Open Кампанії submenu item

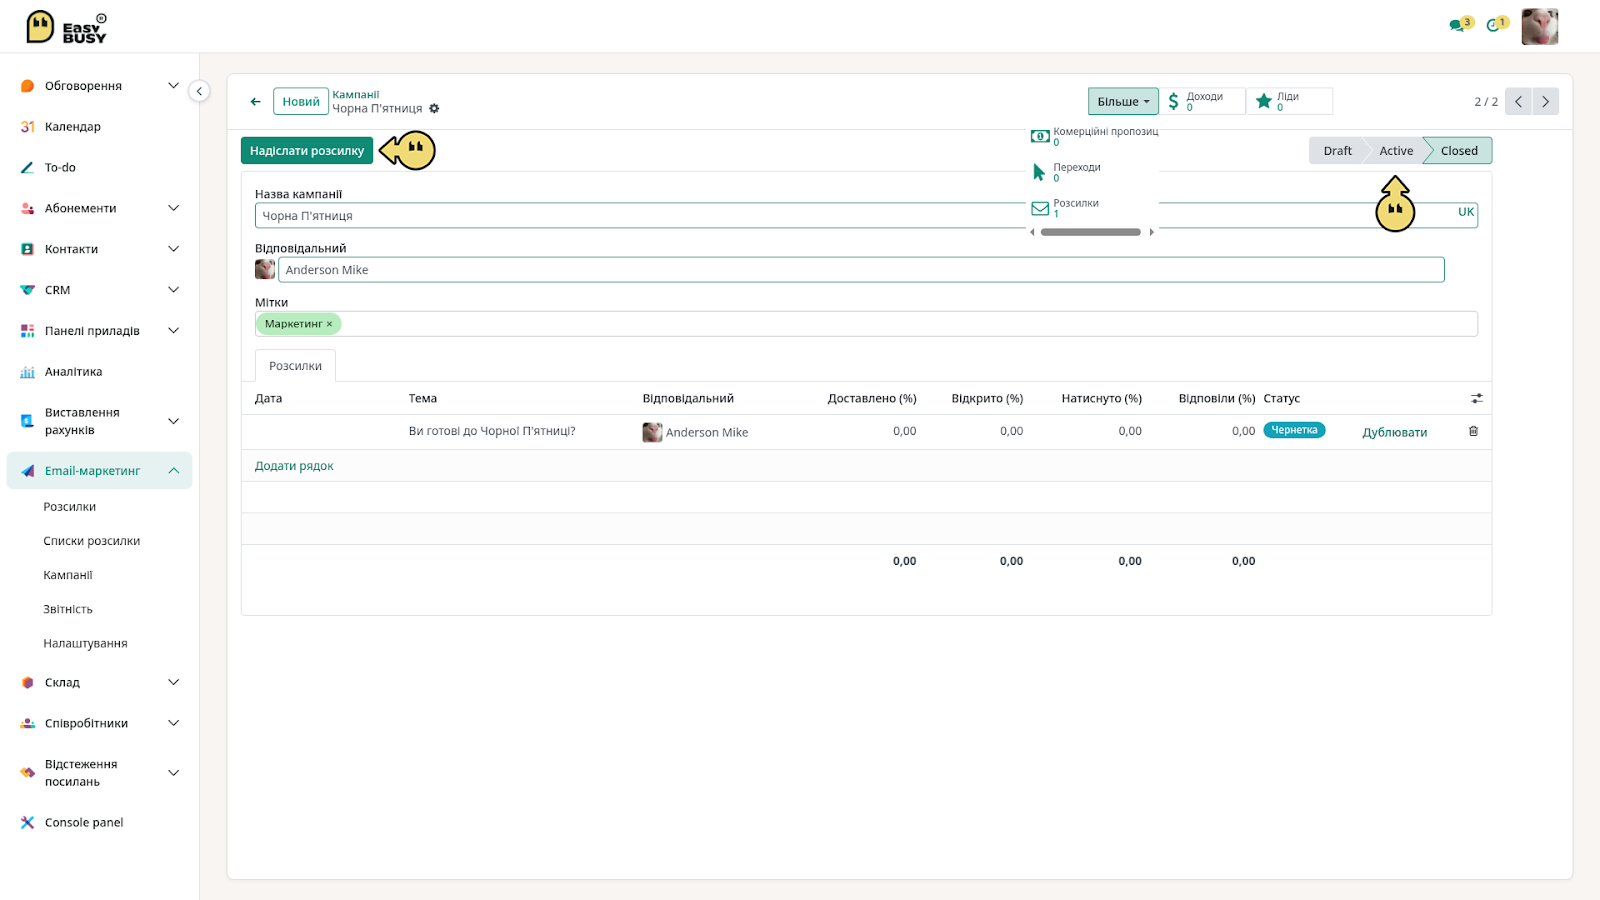point(68,575)
